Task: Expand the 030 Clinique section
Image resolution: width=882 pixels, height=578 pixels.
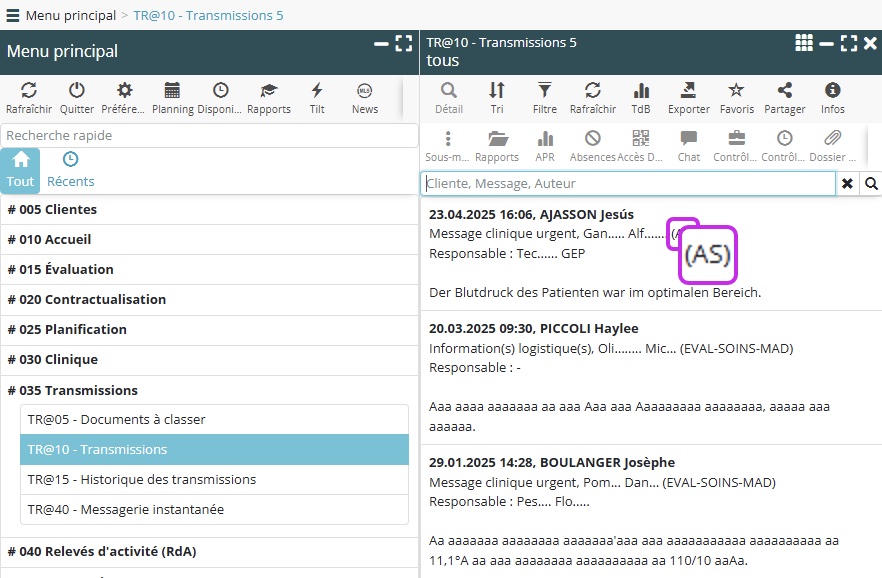Action: (52, 360)
